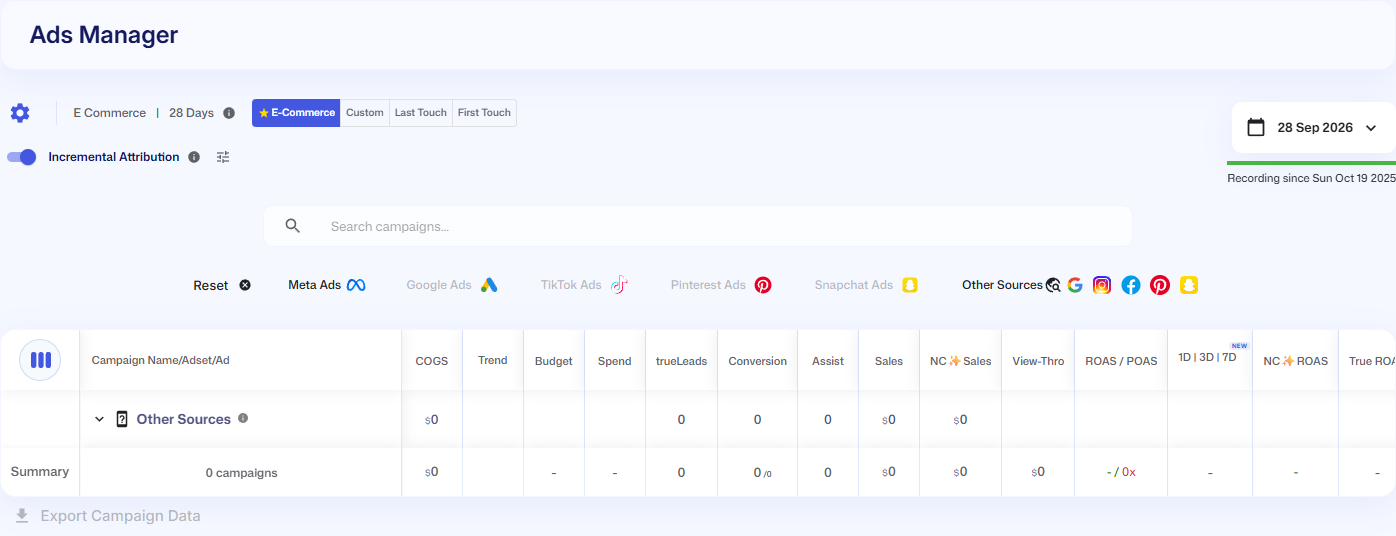Click the Ads Manager page title
This screenshot has height=536, width=1396.
(x=104, y=35)
